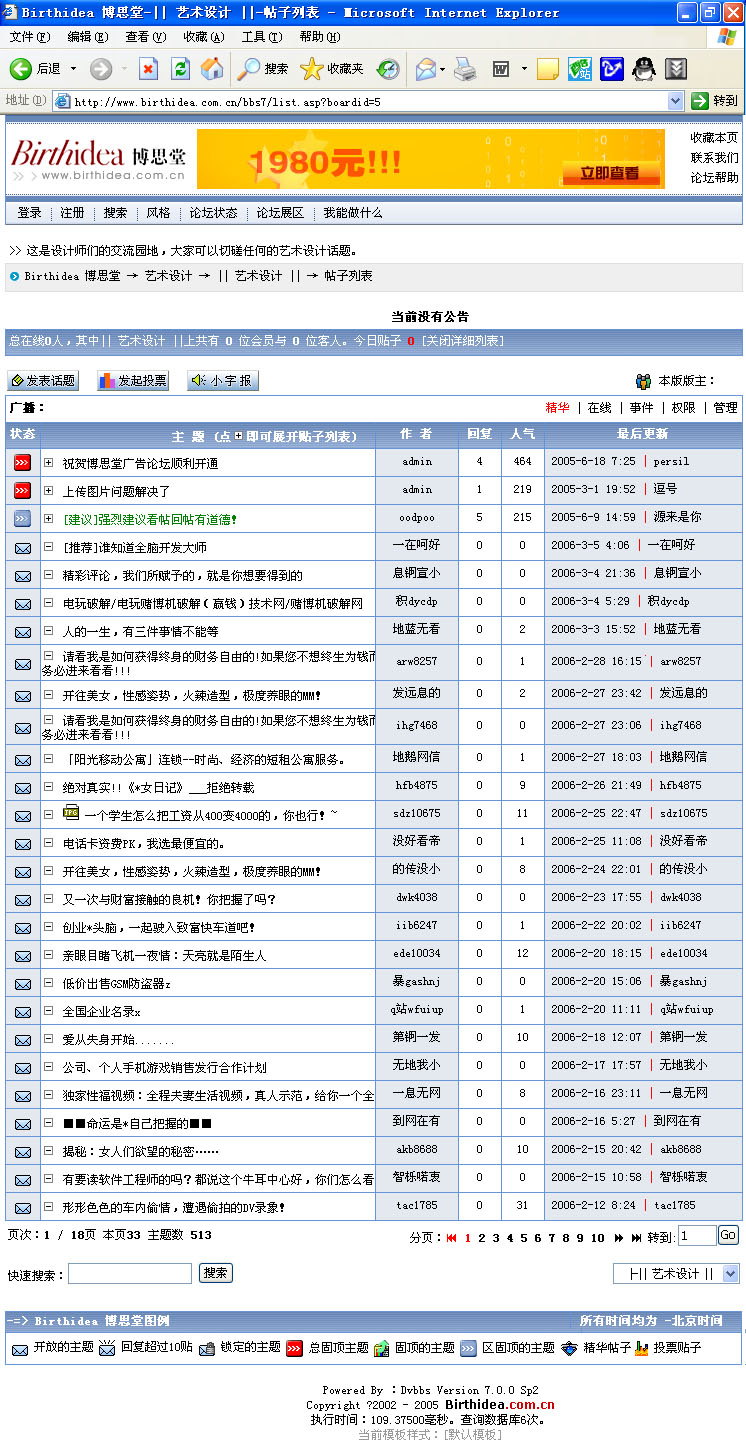
Task: Click the next pages double arrow in pagination
Action: tap(619, 1238)
